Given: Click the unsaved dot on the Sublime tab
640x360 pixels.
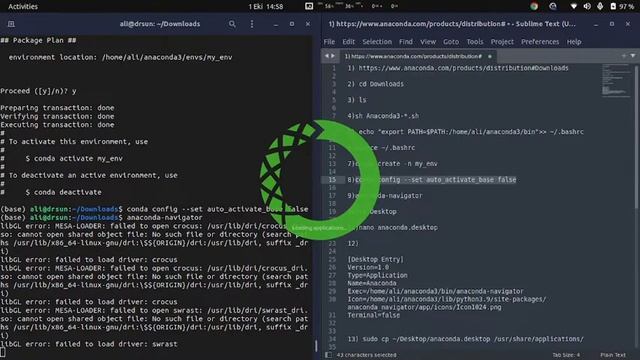Looking at the screenshot, I should tap(490, 56).
